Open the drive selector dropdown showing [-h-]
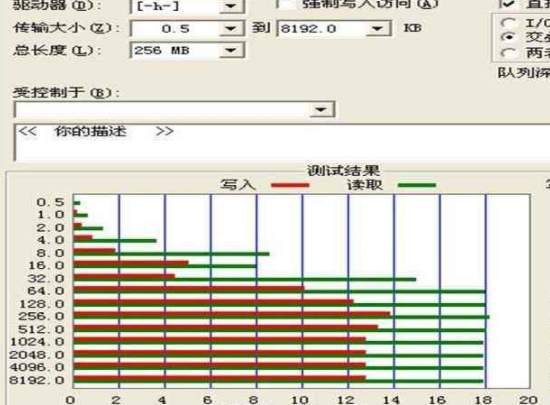 coord(230,6)
